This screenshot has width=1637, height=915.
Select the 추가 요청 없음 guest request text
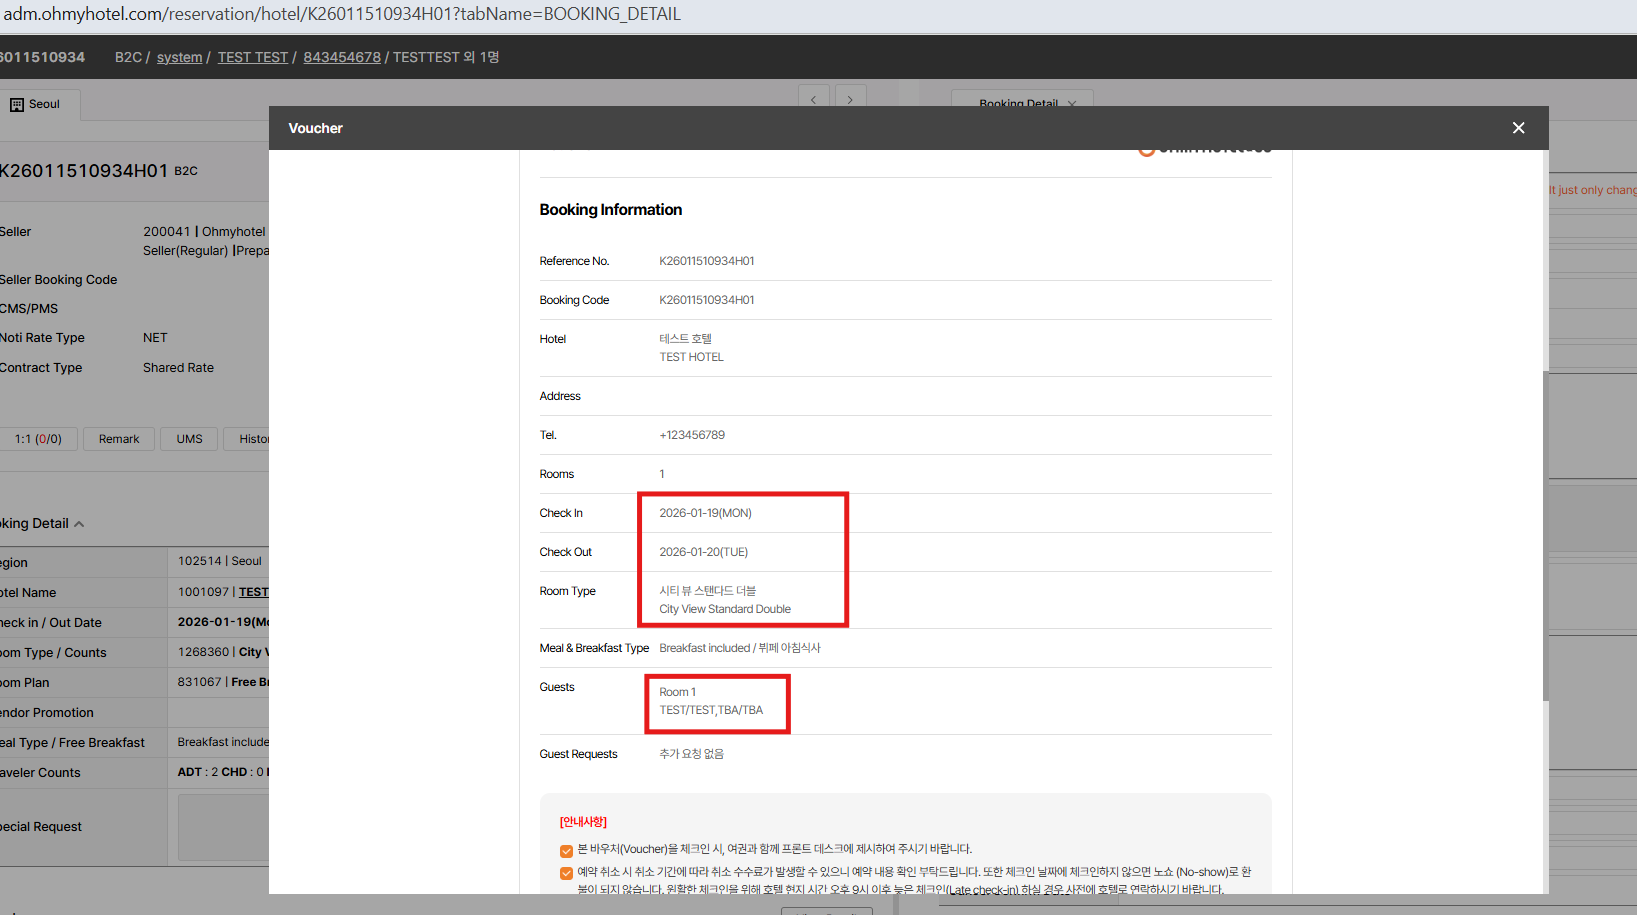tap(691, 754)
